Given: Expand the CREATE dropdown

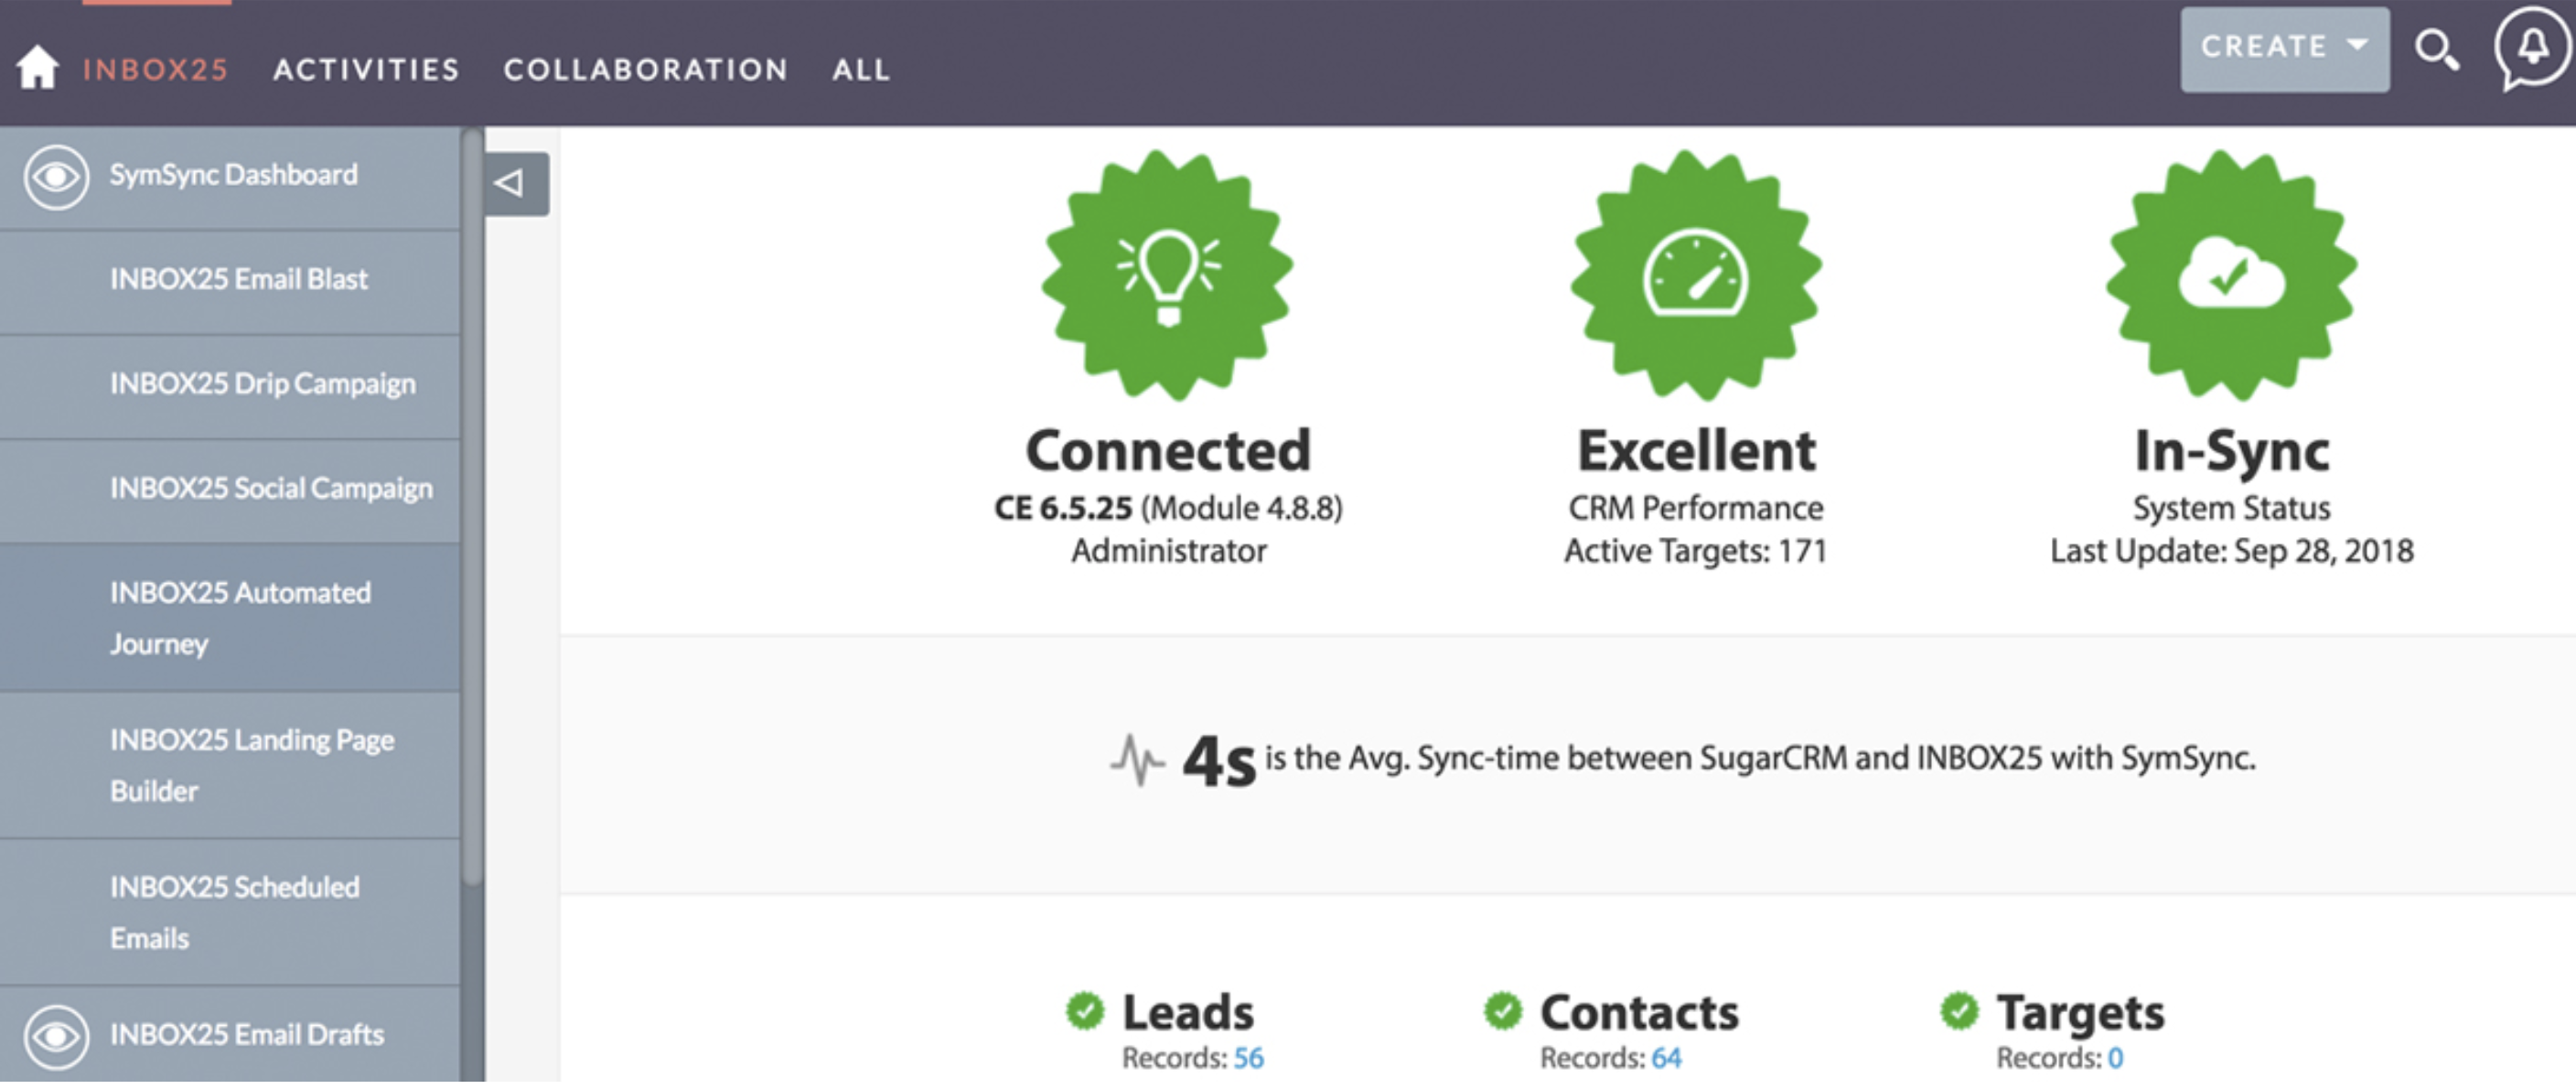Looking at the screenshot, I should click(x=2284, y=48).
